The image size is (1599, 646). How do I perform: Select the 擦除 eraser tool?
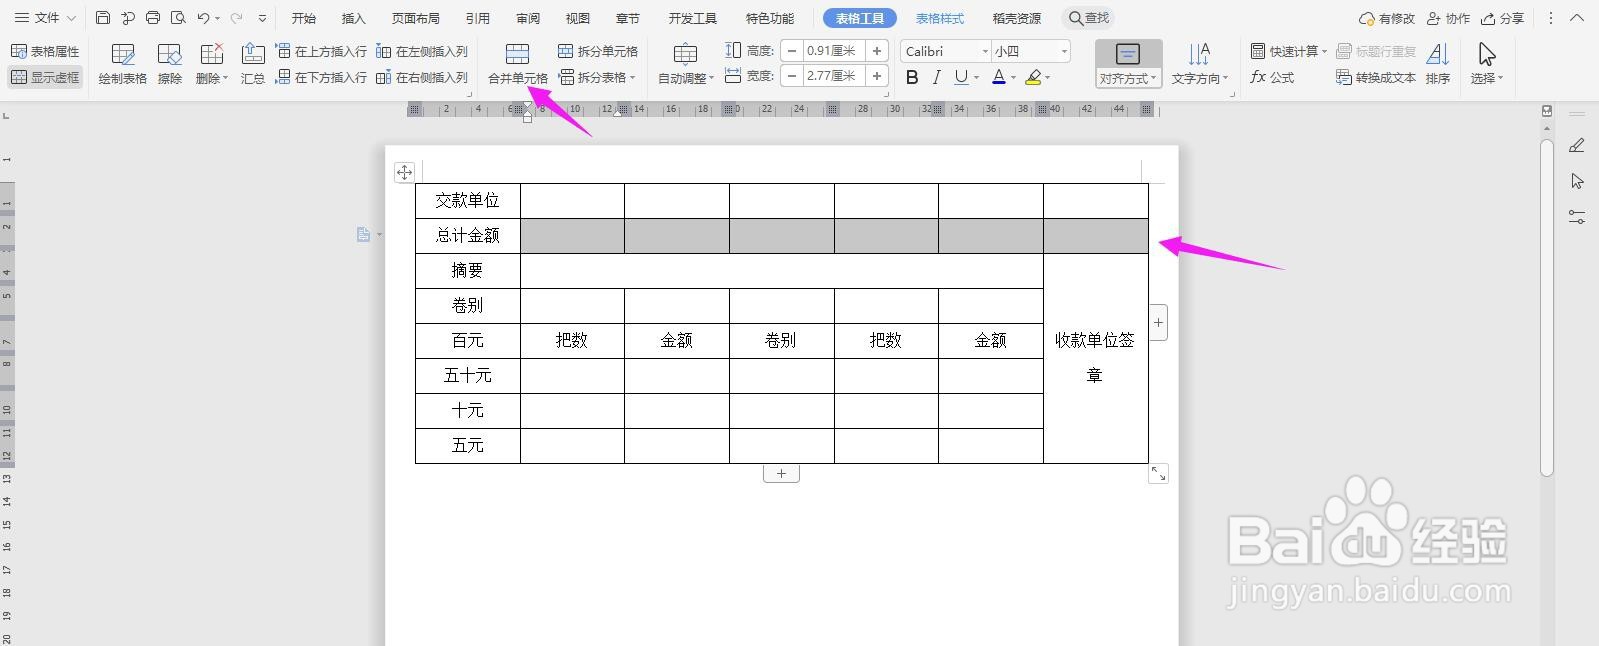tap(170, 64)
